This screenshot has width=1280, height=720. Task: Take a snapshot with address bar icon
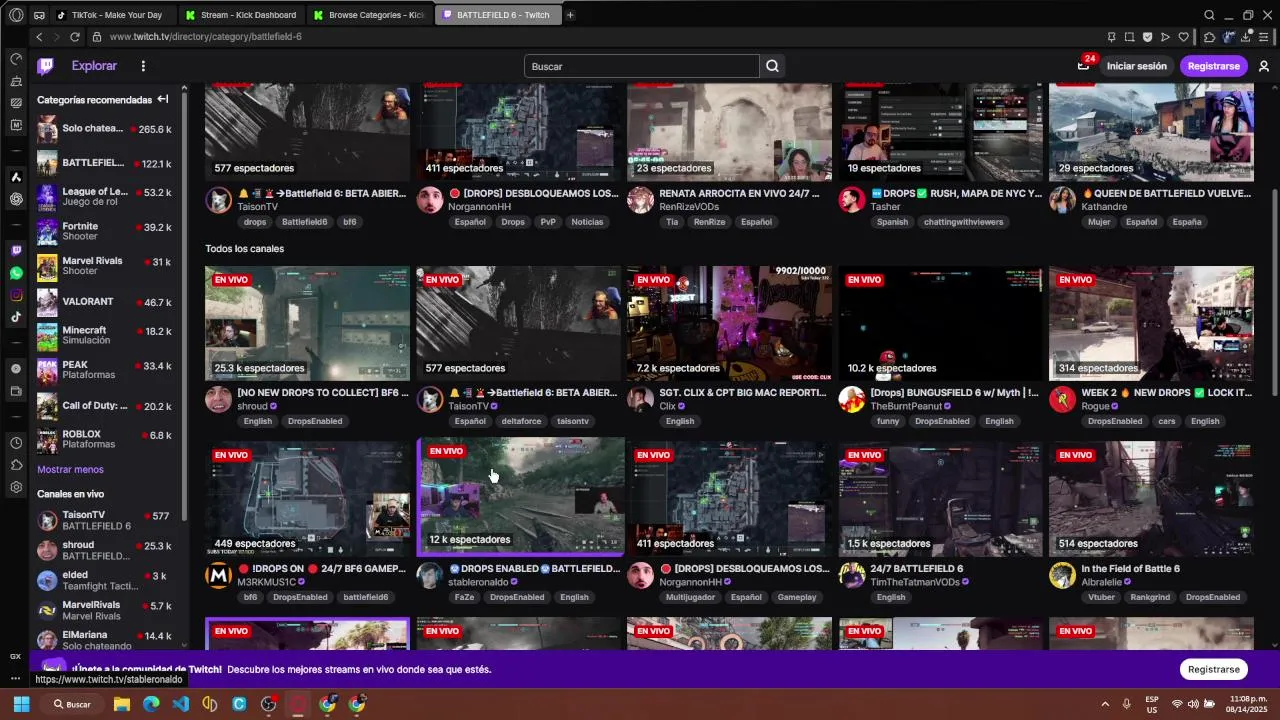[1129, 37]
